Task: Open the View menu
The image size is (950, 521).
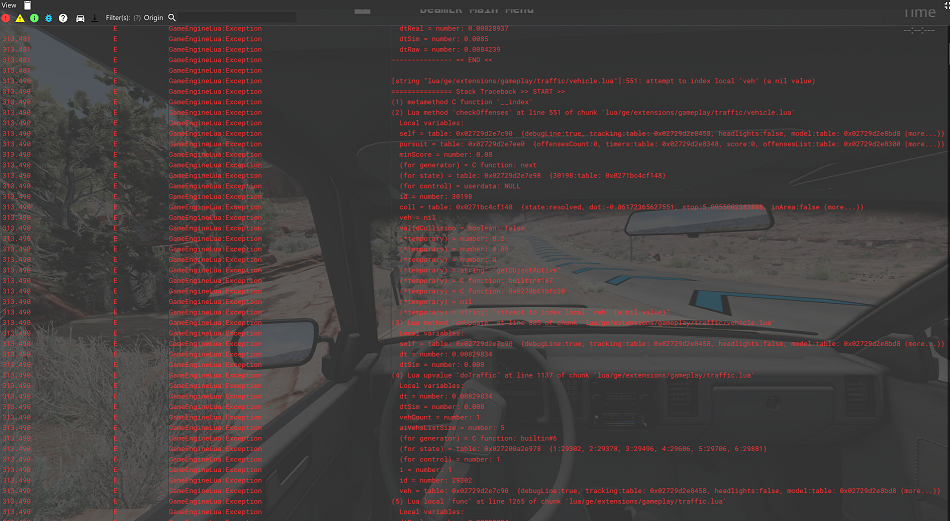Action: pyautogui.click(x=9, y=5)
